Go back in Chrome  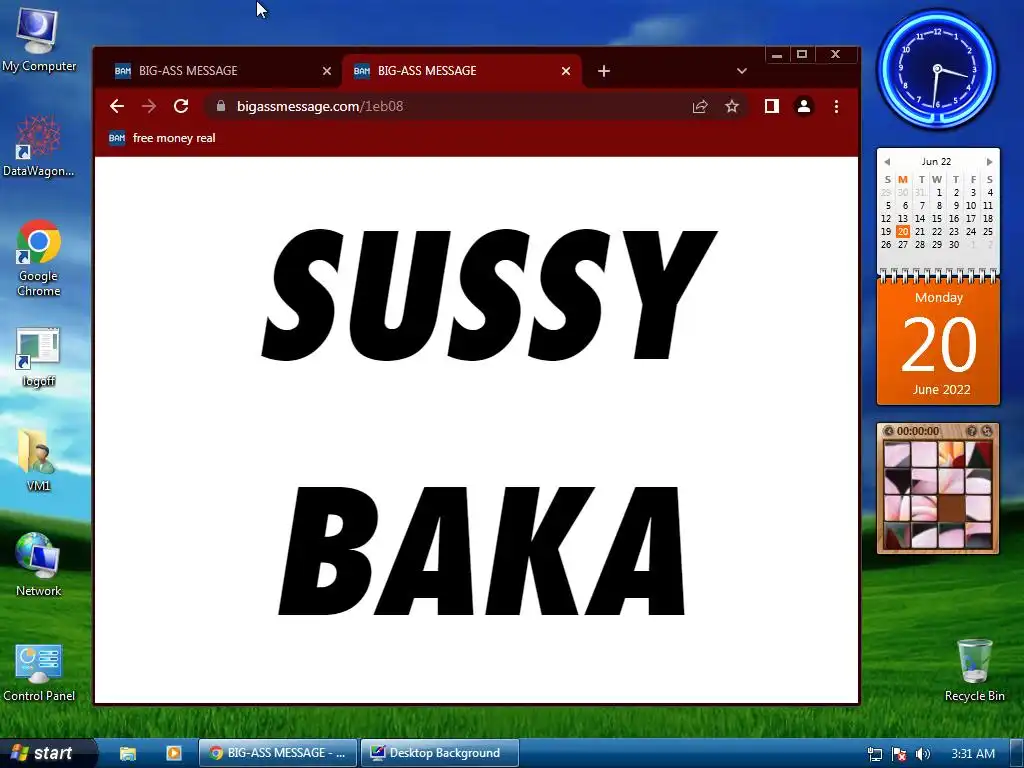117,106
